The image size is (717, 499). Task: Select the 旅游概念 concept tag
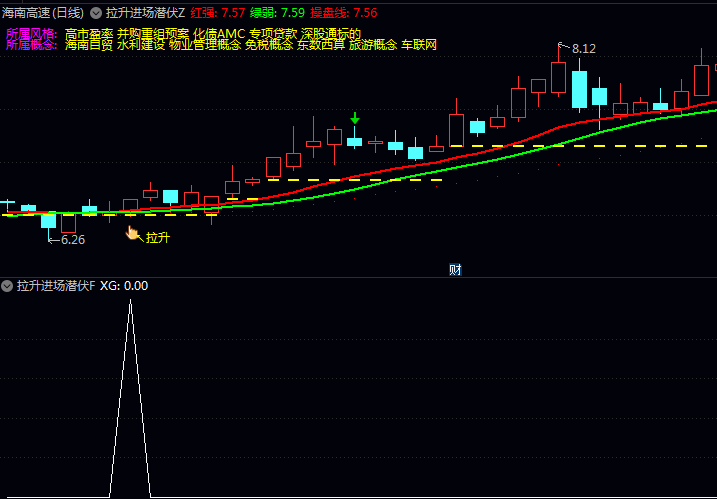click(x=373, y=45)
